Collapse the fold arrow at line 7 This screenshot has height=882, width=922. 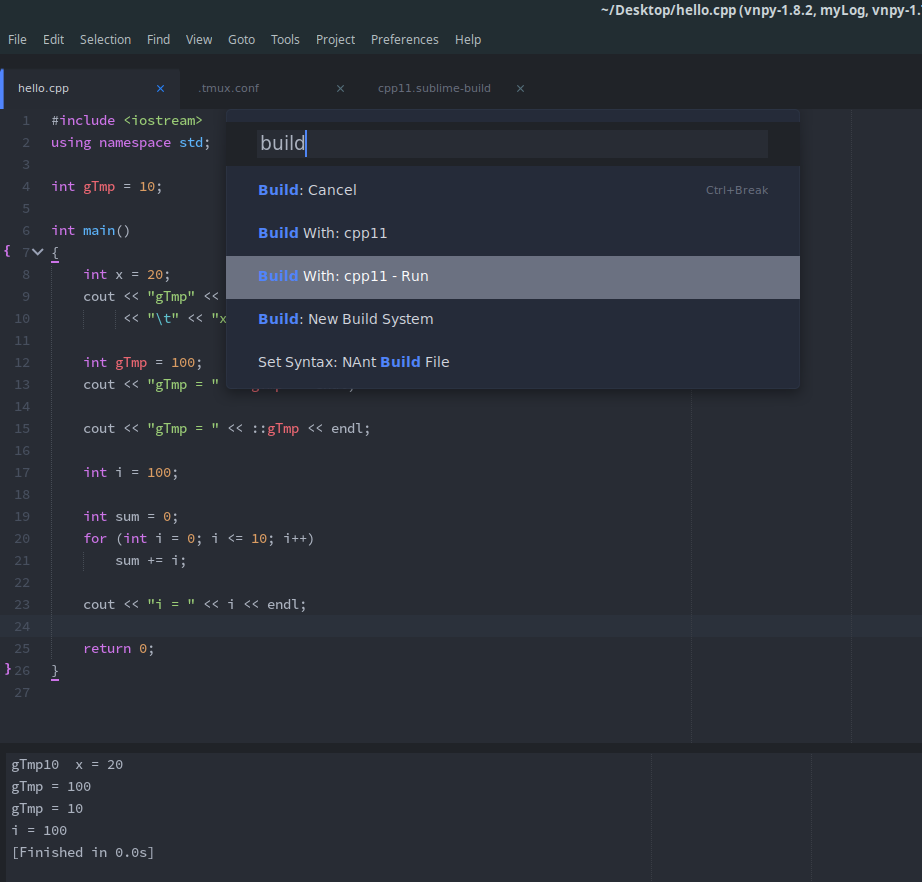38,252
